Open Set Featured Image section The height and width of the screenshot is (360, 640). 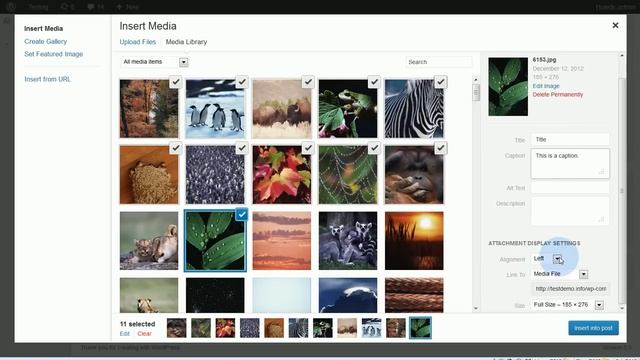(x=53, y=54)
